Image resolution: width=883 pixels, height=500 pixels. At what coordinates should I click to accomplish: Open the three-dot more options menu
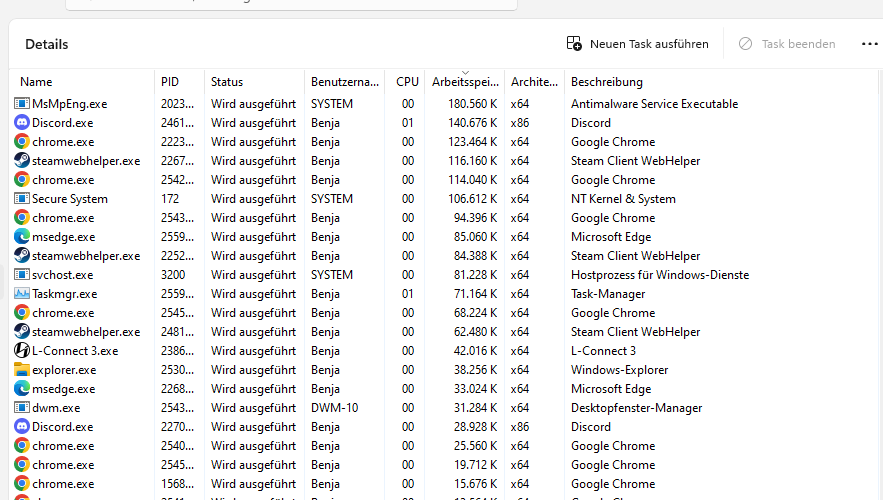pos(869,44)
